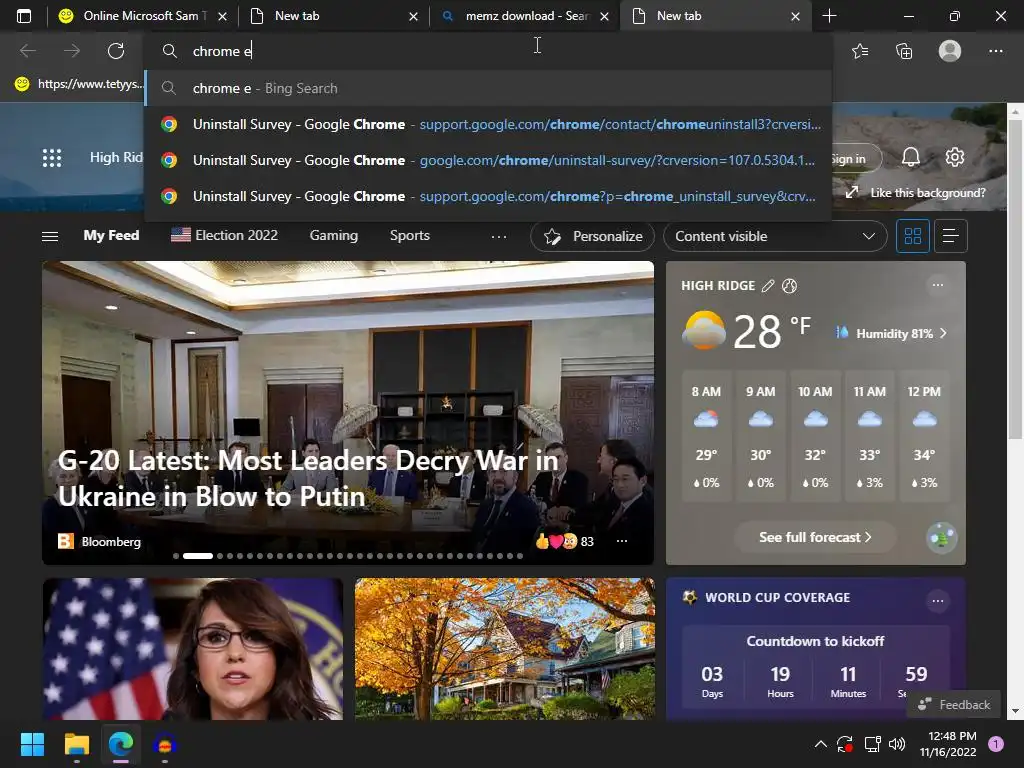This screenshot has height=768, width=1024.
Task: Select Gaming feed tab
Action: click(x=334, y=235)
